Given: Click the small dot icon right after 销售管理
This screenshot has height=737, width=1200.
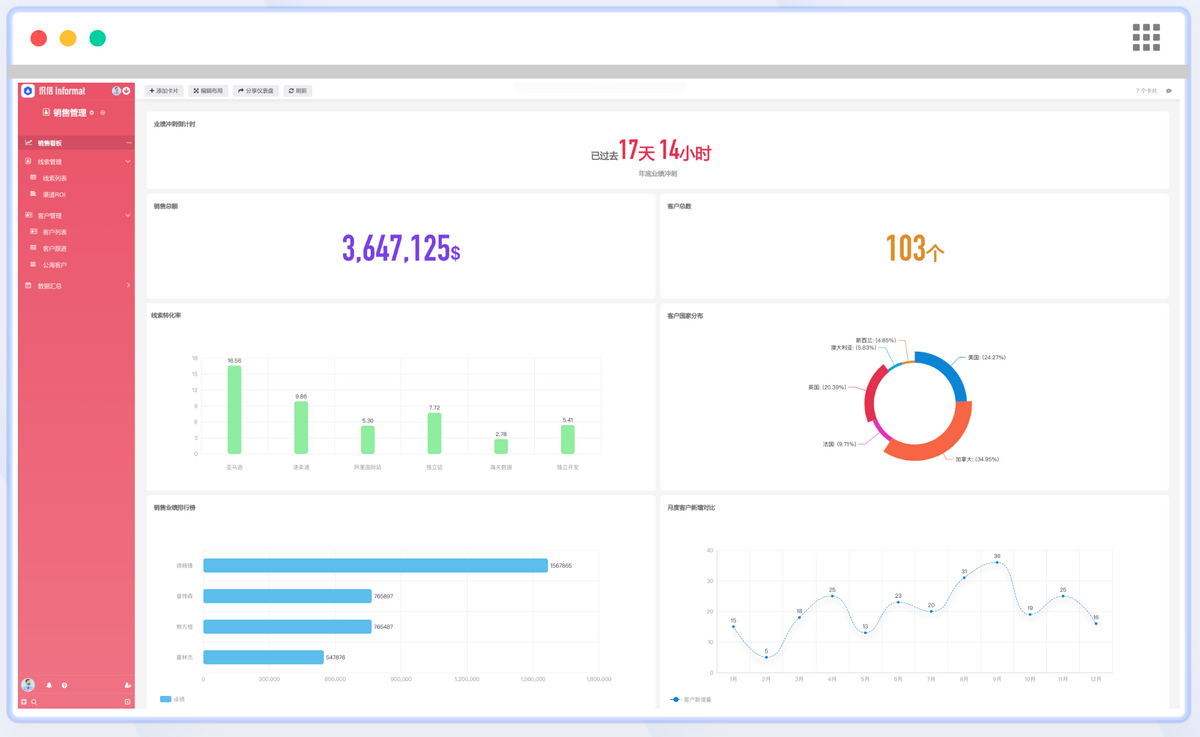Looking at the screenshot, I should pyautogui.click(x=92, y=113).
